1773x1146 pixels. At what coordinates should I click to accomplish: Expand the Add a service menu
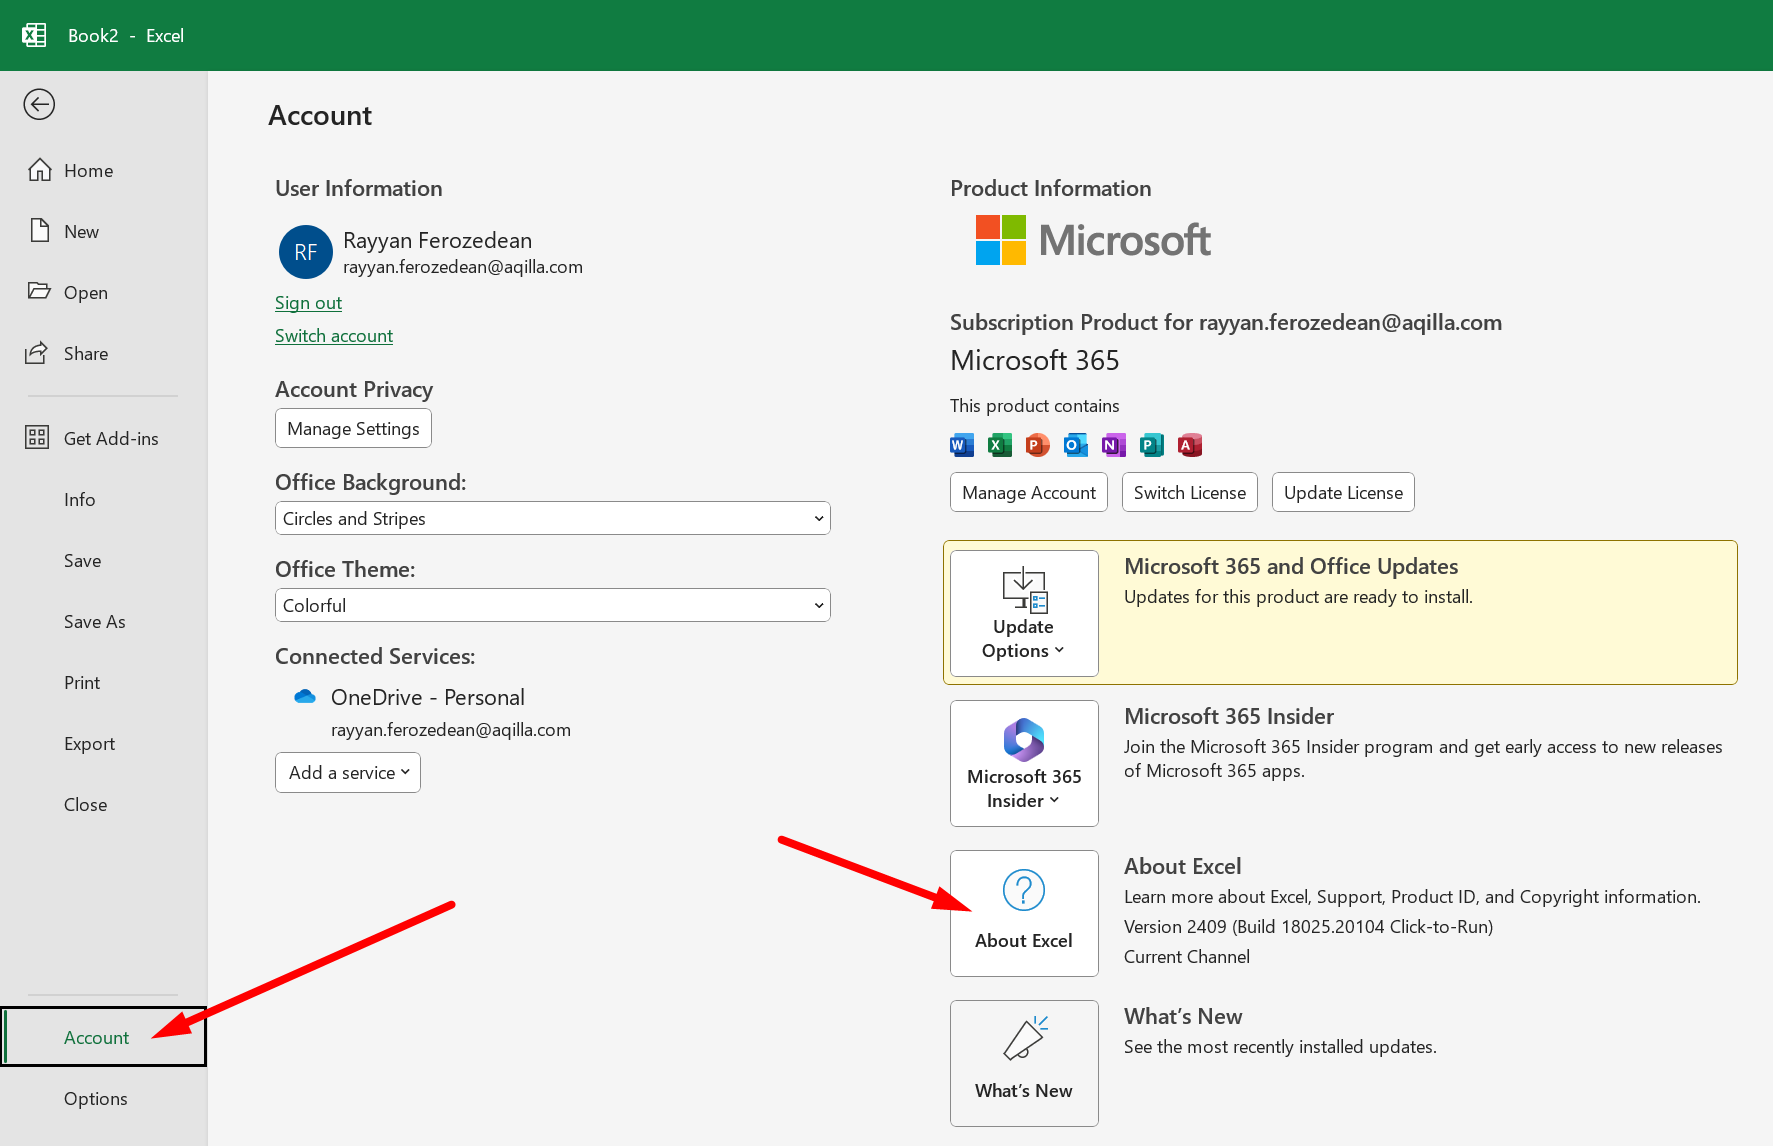pos(348,772)
